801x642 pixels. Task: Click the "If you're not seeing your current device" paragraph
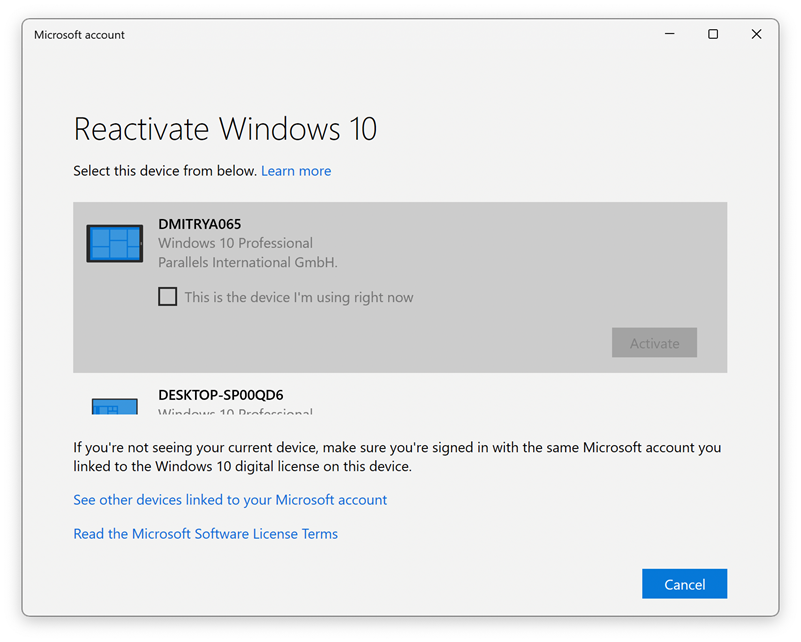[397, 457]
